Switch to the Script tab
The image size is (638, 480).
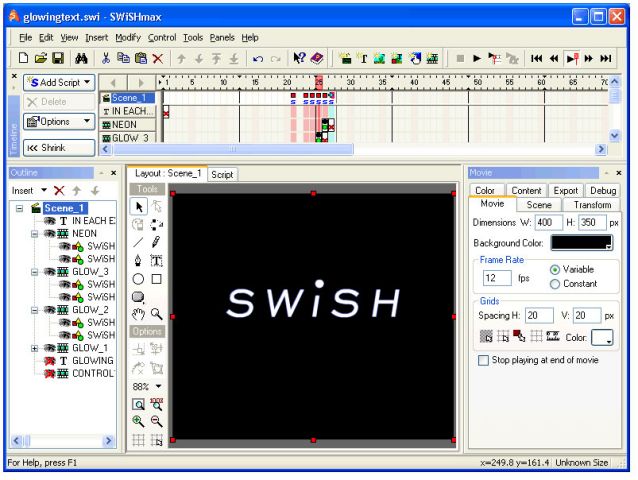click(222, 175)
